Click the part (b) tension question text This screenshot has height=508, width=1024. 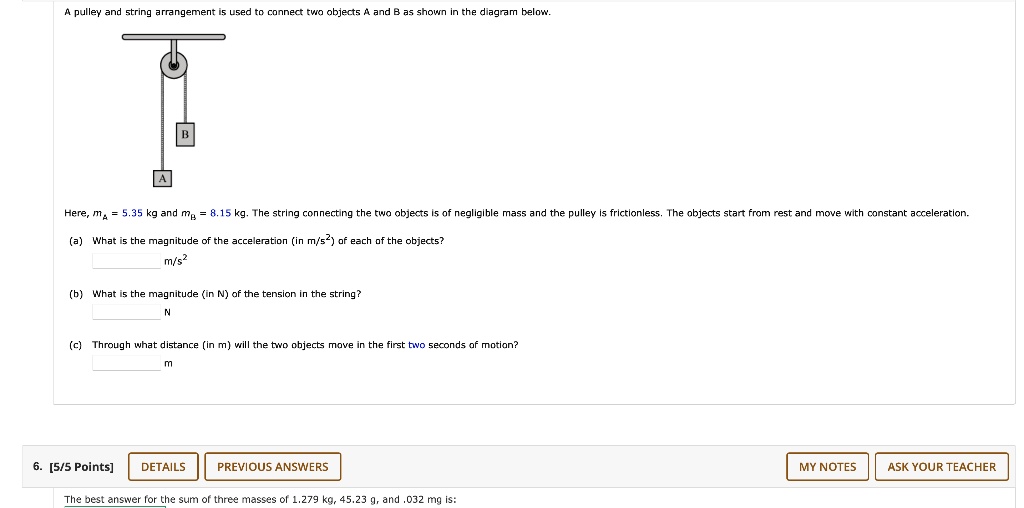point(227,294)
